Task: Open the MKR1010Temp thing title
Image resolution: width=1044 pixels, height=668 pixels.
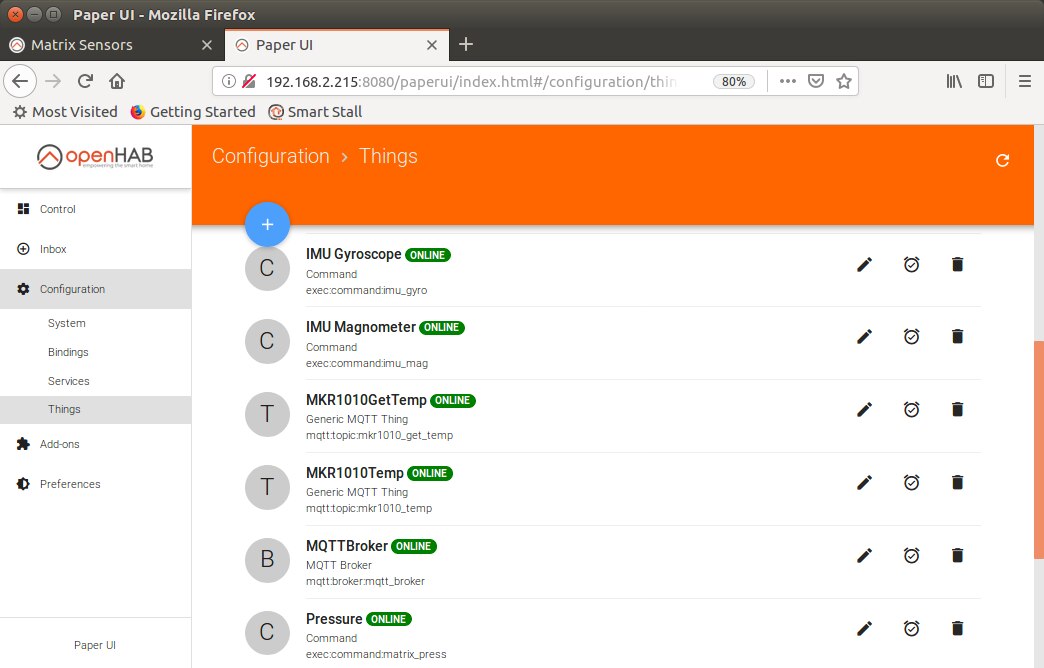Action: coord(355,473)
